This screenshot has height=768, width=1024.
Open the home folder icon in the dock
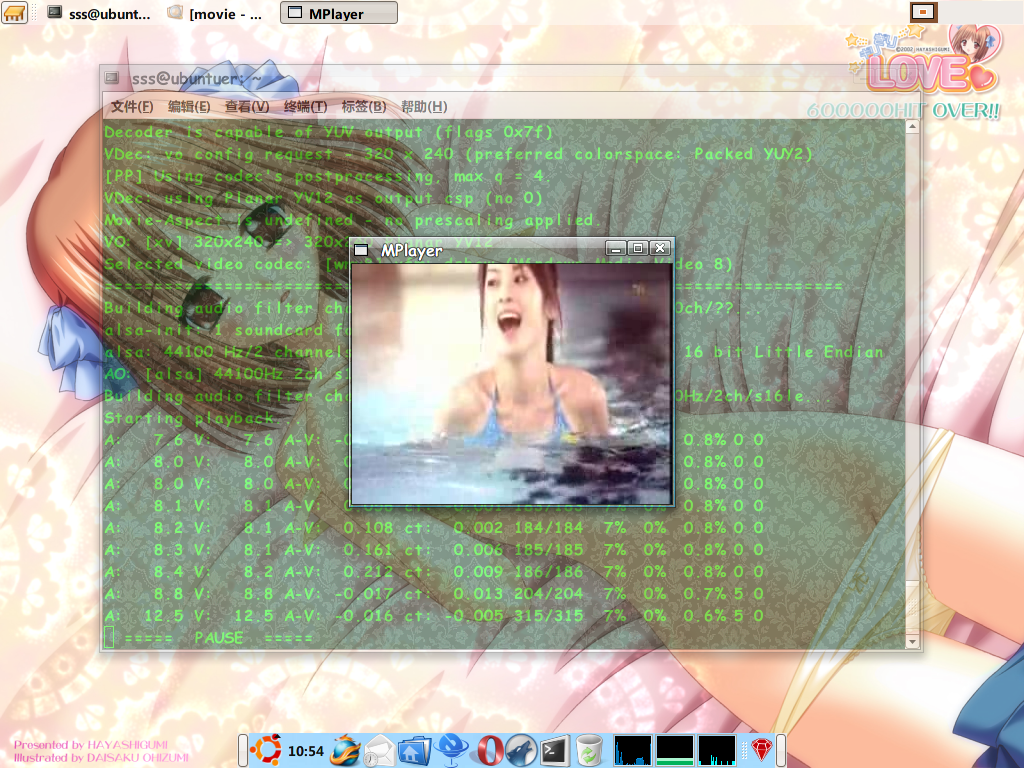coord(414,751)
